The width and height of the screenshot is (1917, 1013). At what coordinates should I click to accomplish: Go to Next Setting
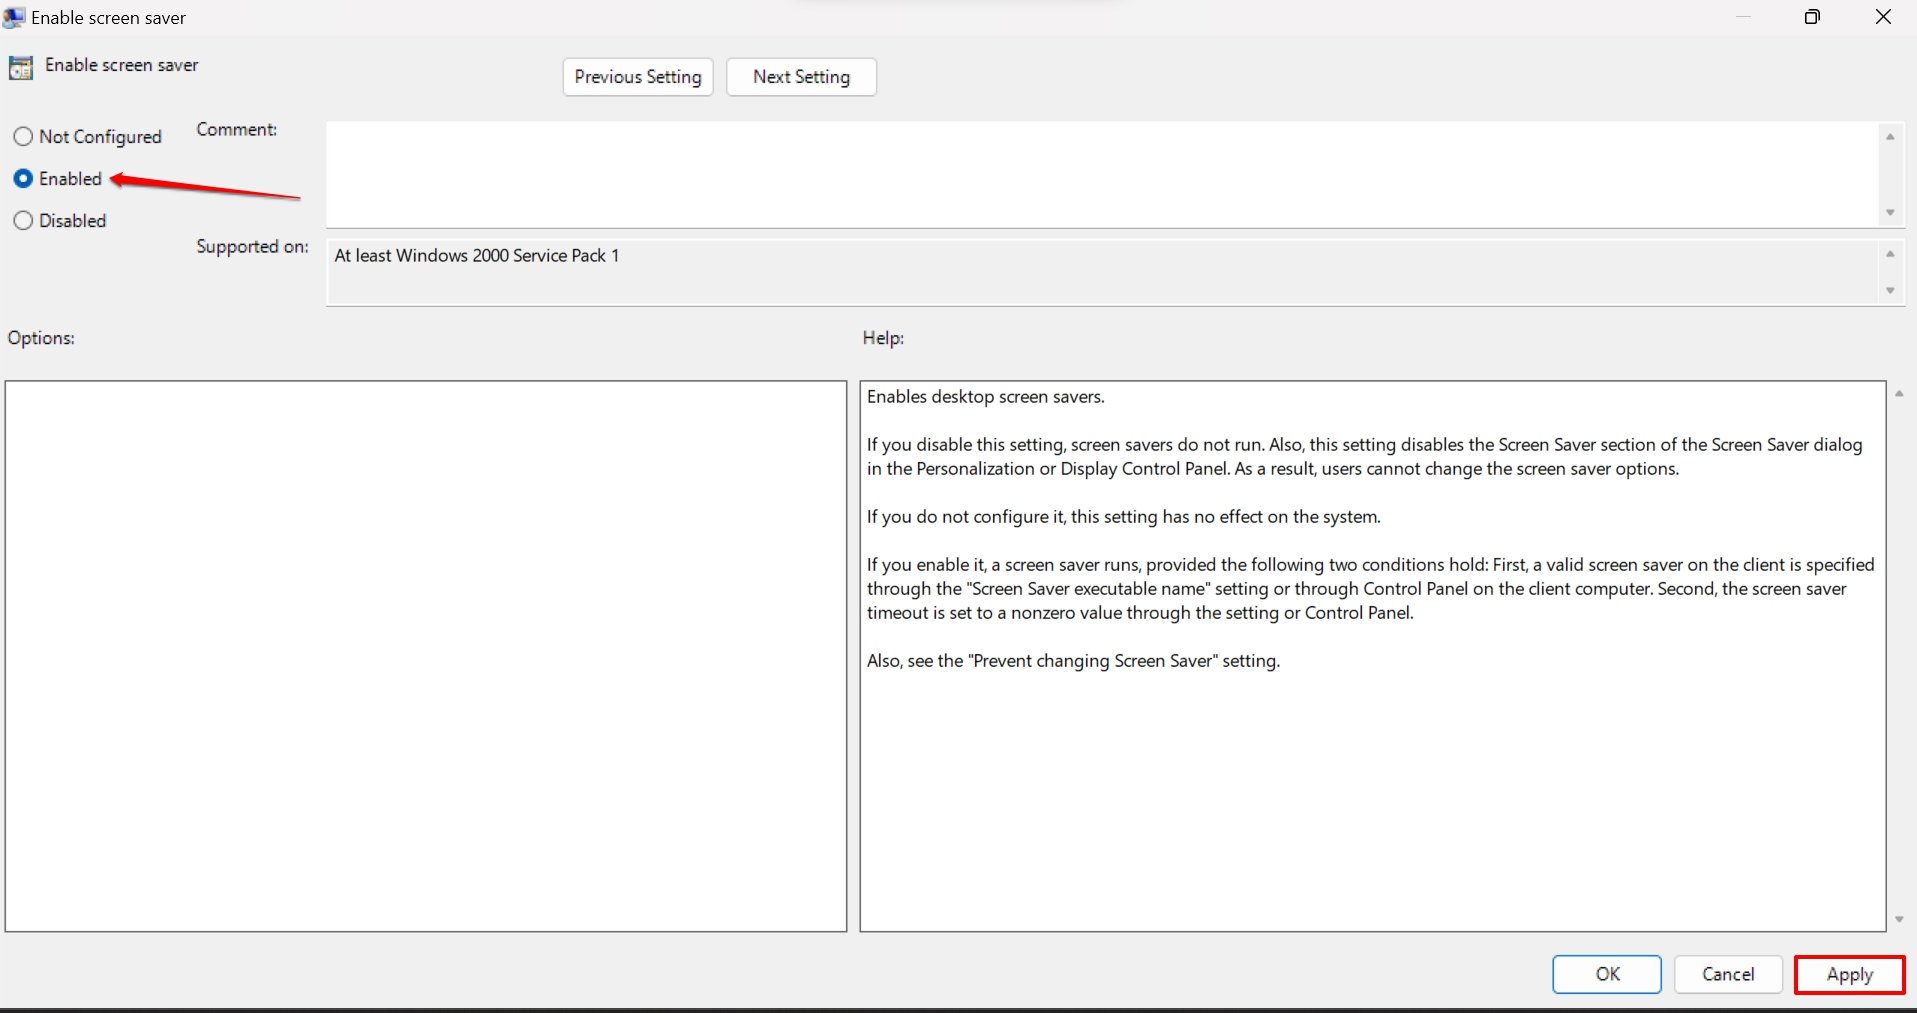click(x=801, y=77)
